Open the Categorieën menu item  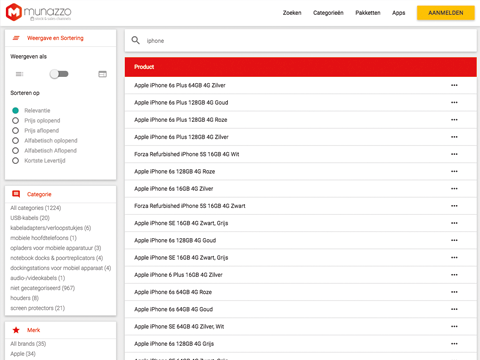tap(328, 13)
